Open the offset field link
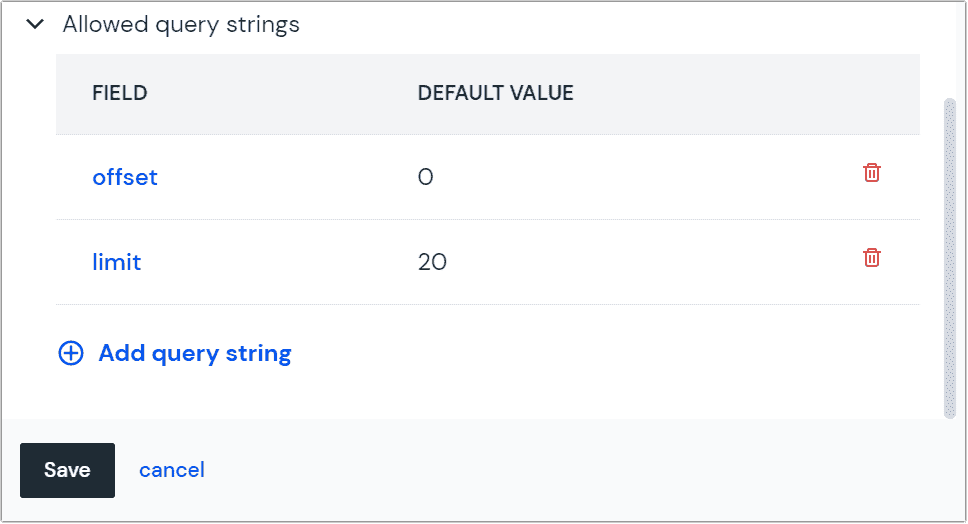968x524 pixels. click(125, 177)
